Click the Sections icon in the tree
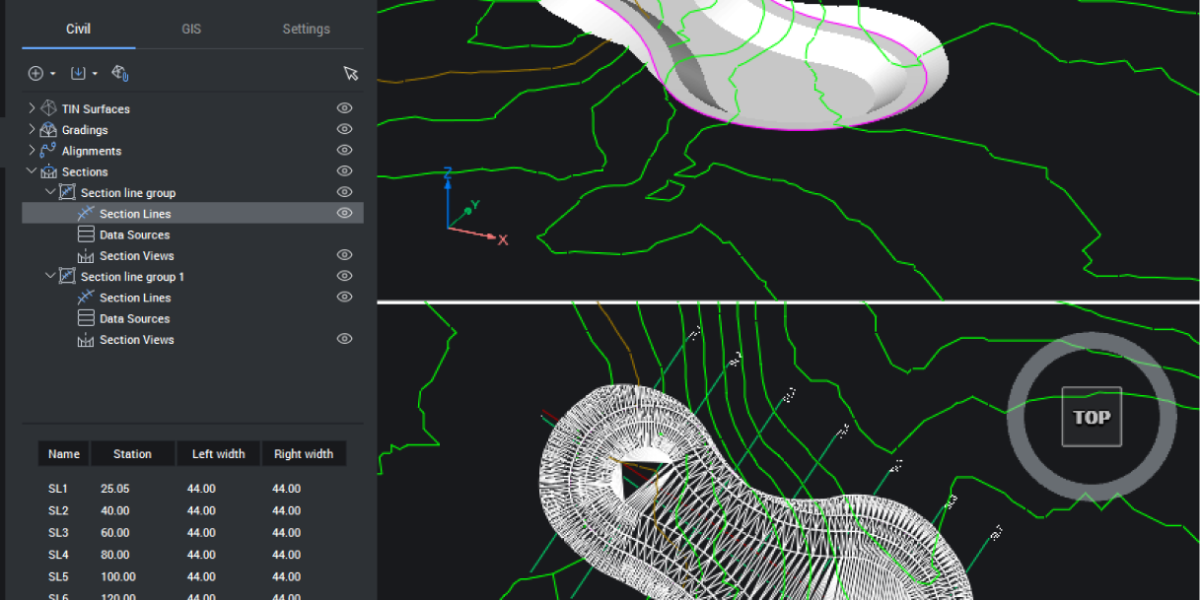 tap(48, 172)
